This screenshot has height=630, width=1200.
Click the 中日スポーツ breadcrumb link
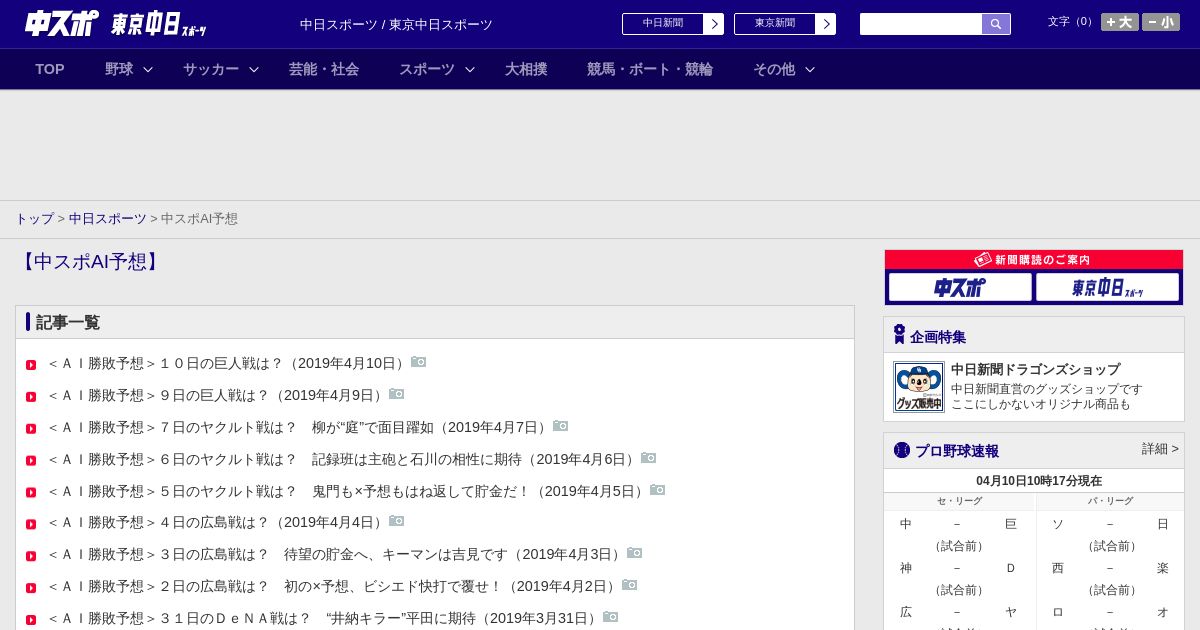point(108,218)
